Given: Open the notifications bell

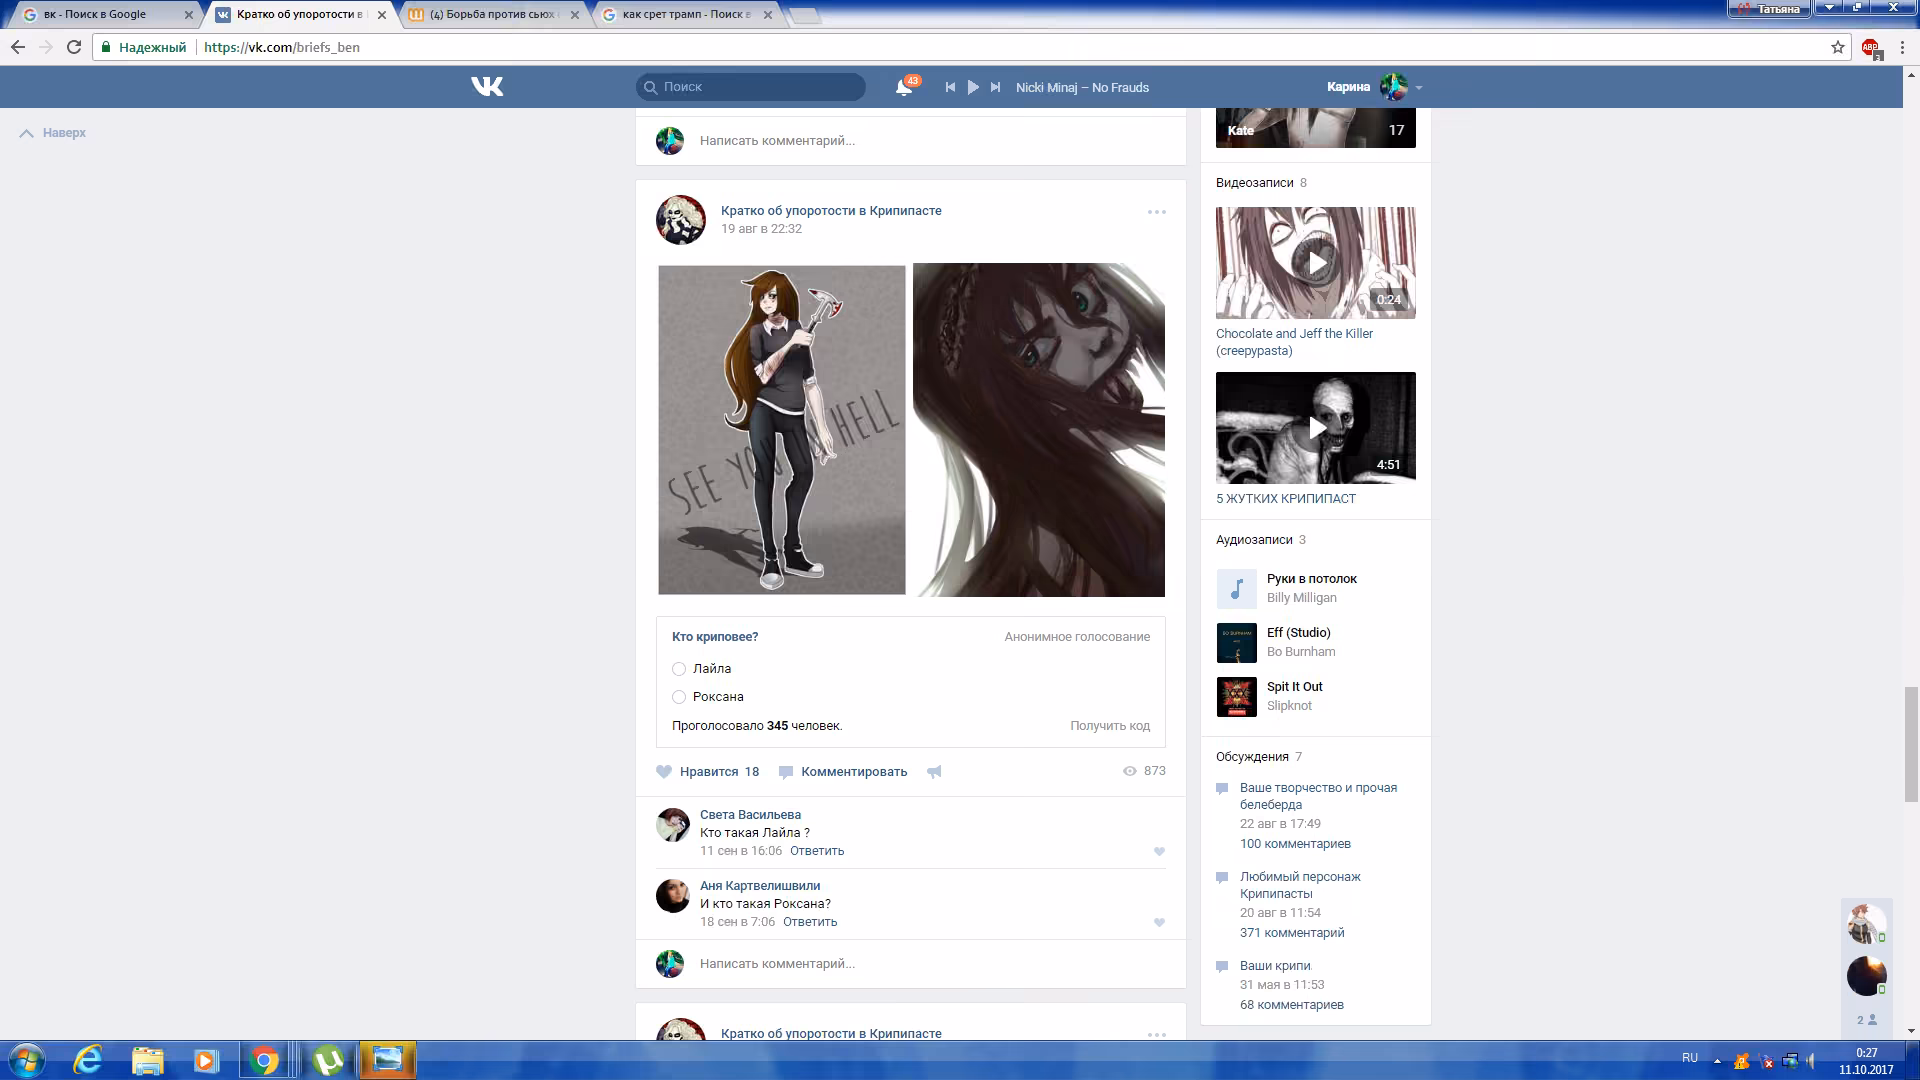Looking at the screenshot, I should [x=904, y=87].
